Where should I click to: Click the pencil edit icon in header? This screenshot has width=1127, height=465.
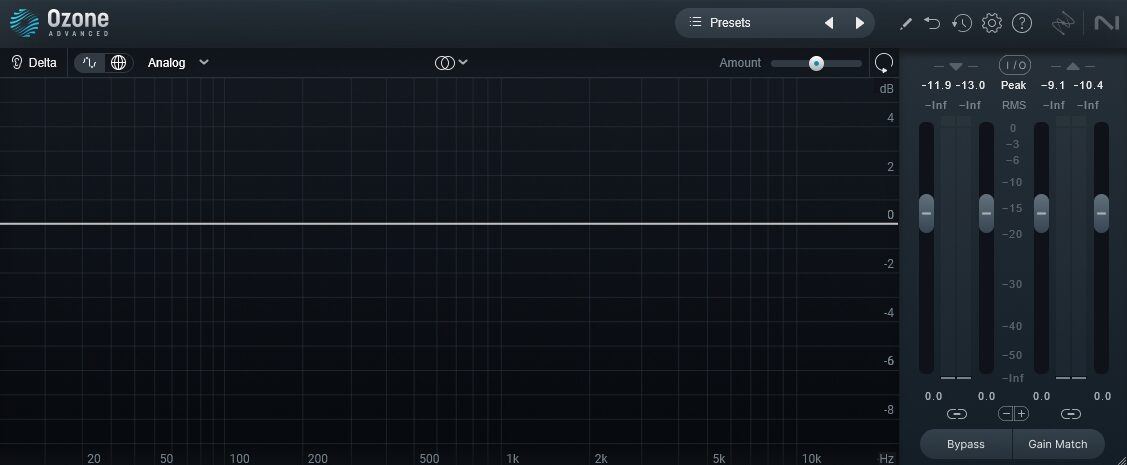click(906, 23)
